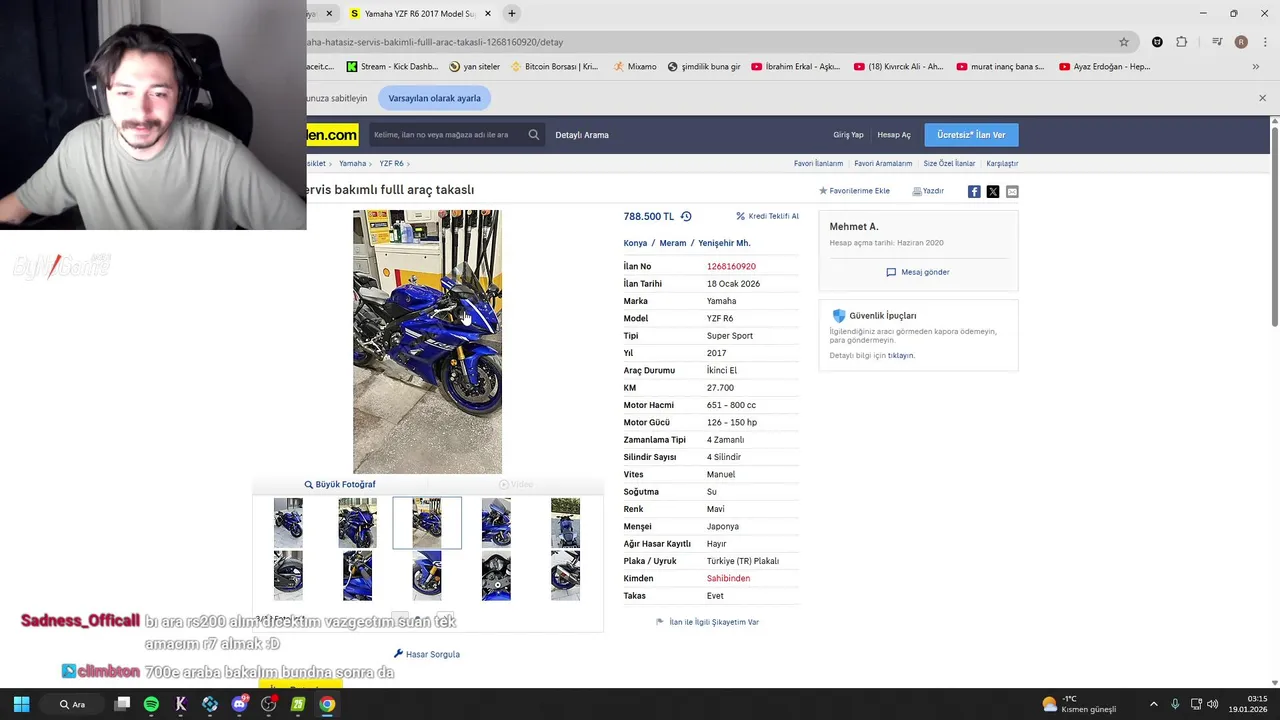Open Size Özel İlanlar link
Screen dimensions: 1280x720
(x=949, y=163)
